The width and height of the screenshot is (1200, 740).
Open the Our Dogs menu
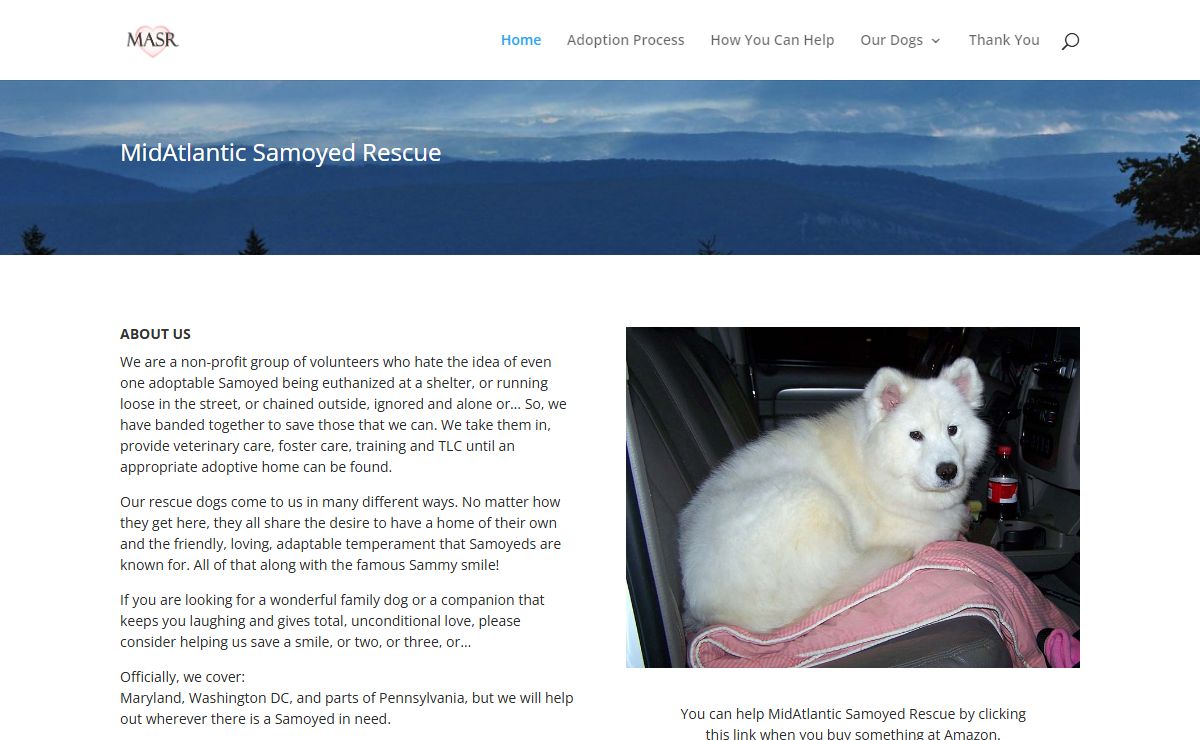coord(892,40)
